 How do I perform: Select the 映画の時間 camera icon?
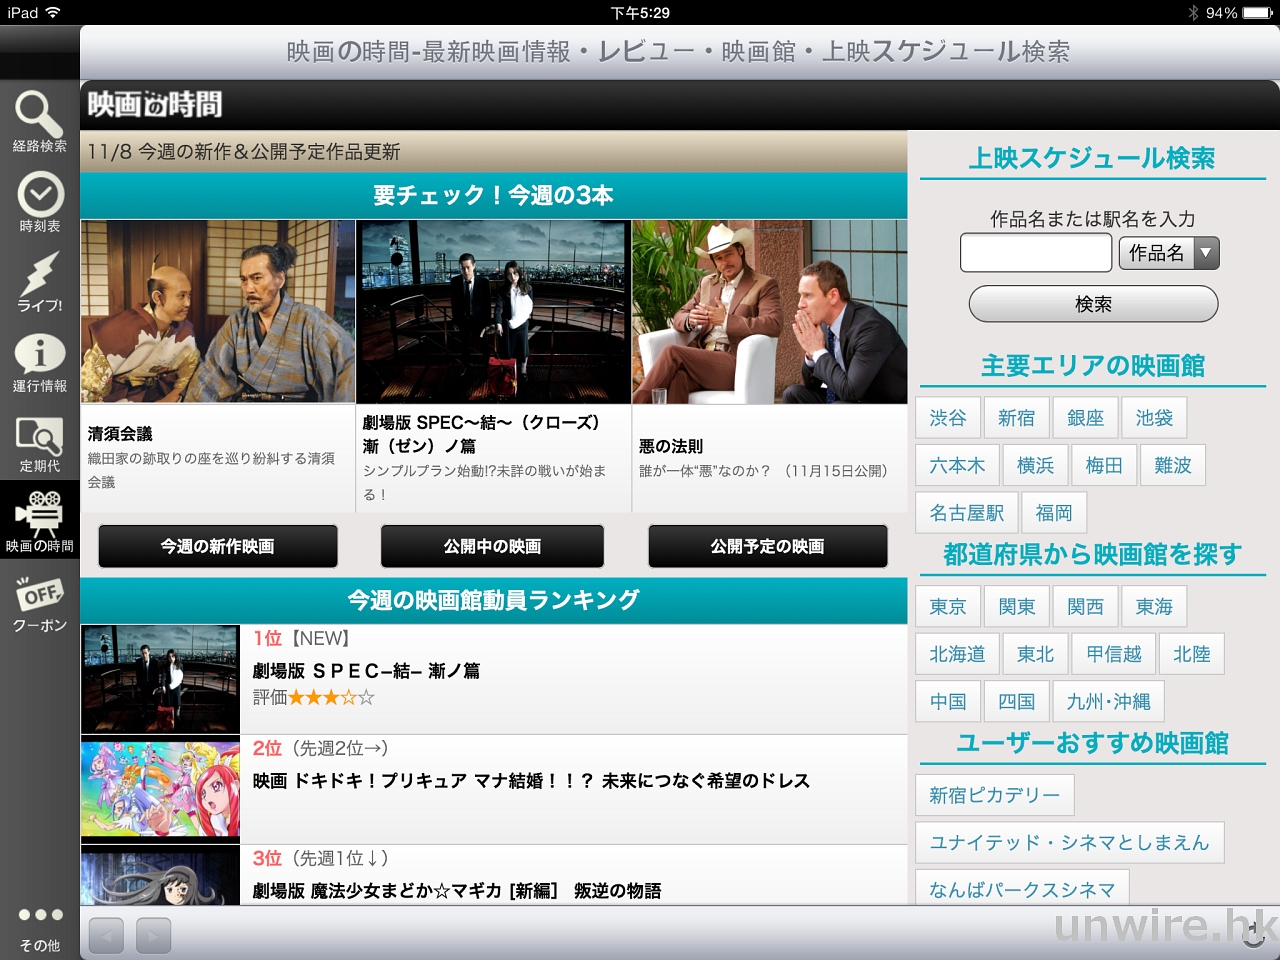pos(40,515)
